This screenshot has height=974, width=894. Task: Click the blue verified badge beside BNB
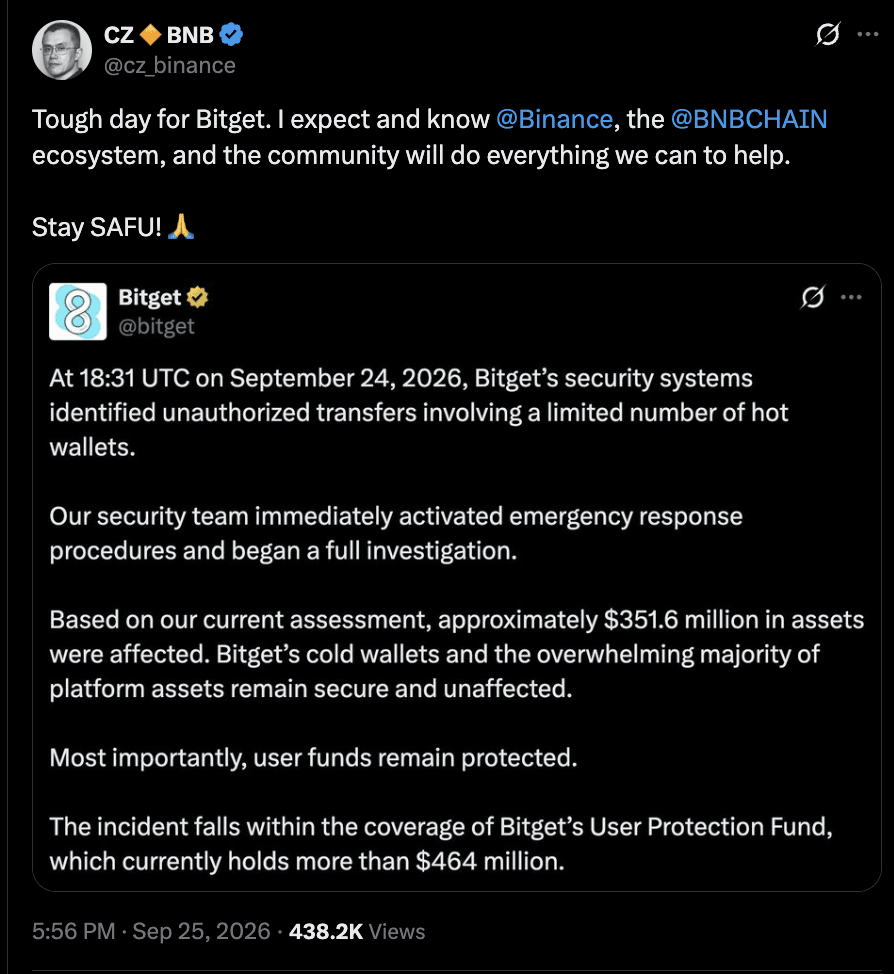(231, 35)
